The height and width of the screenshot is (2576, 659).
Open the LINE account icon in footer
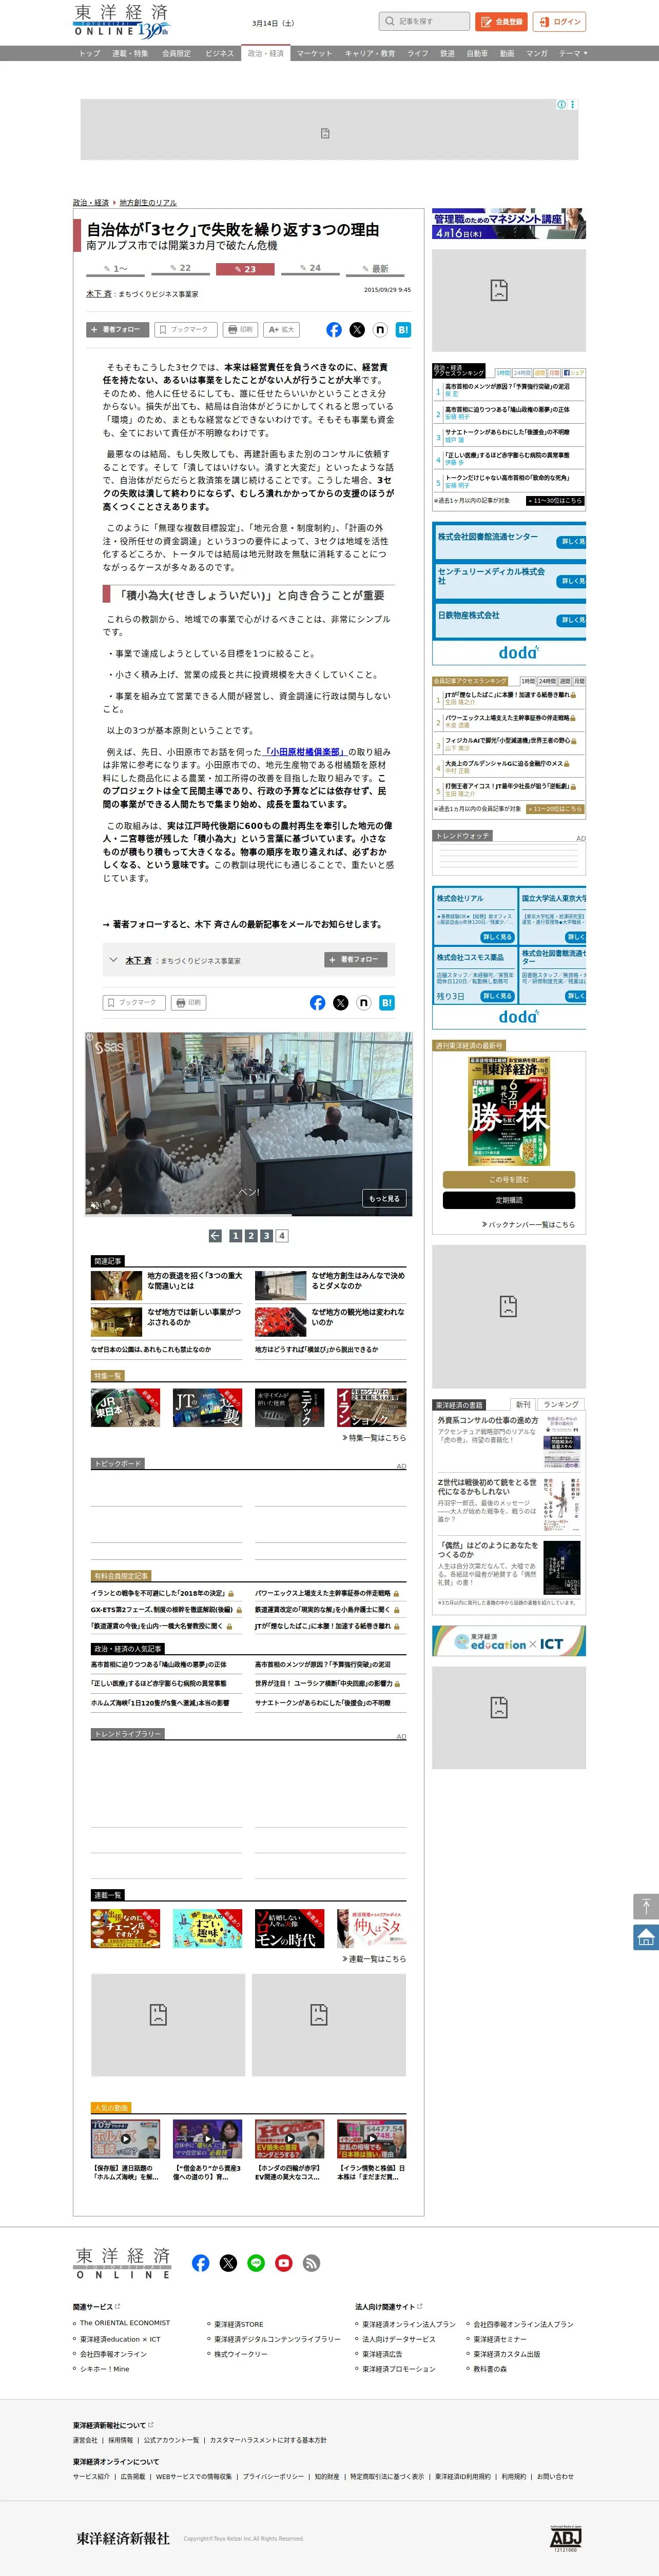tap(256, 2262)
